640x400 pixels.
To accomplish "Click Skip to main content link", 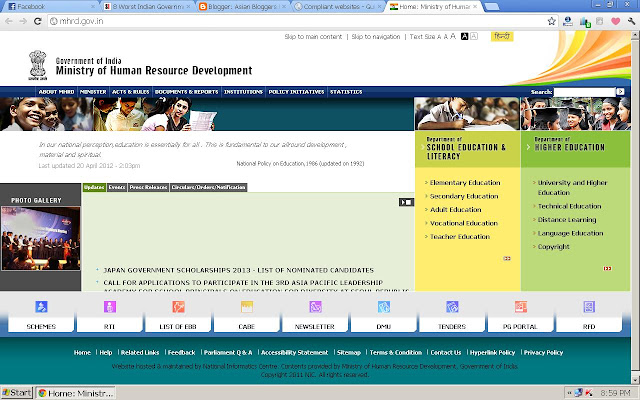I will [313, 36].
